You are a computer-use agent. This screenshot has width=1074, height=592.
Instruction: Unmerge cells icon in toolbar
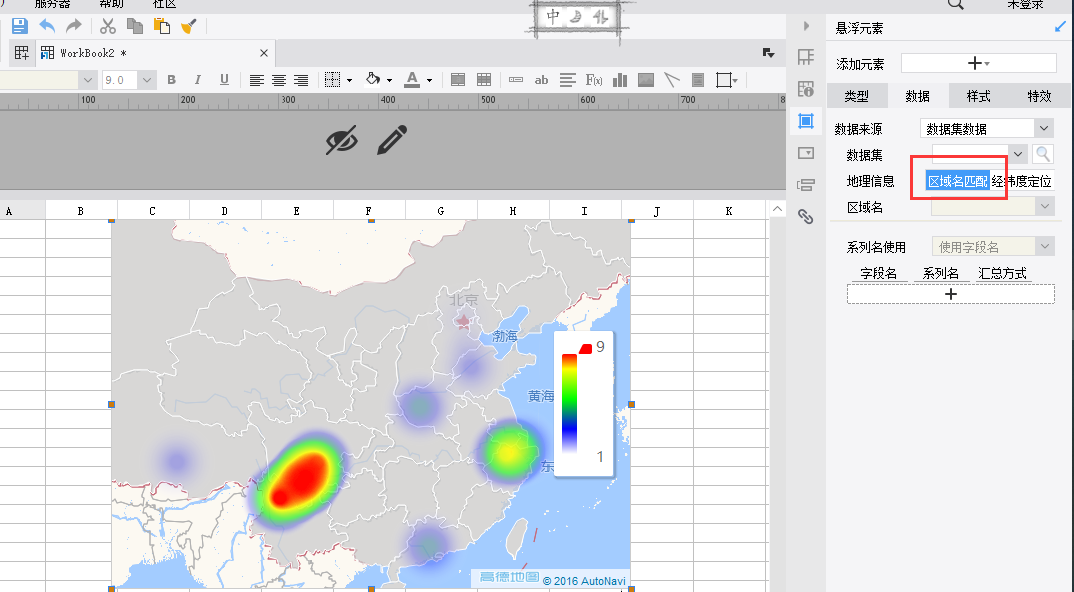pyautogui.click(x=484, y=80)
